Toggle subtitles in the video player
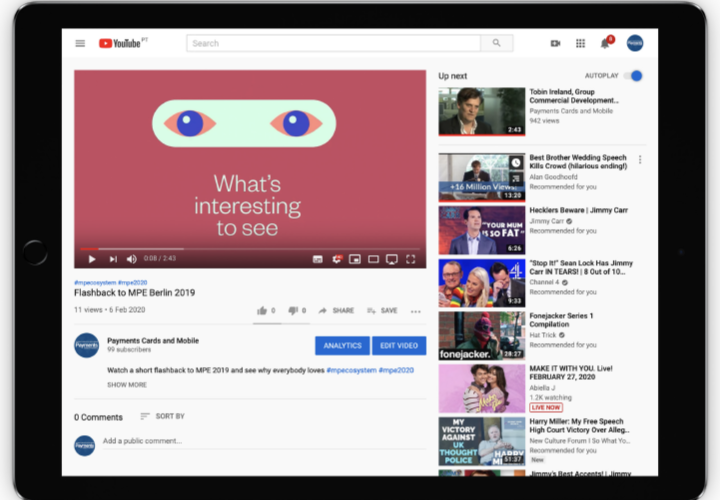The height and width of the screenshot is (500, 720). pyautogui.click(x=317, y=259)
